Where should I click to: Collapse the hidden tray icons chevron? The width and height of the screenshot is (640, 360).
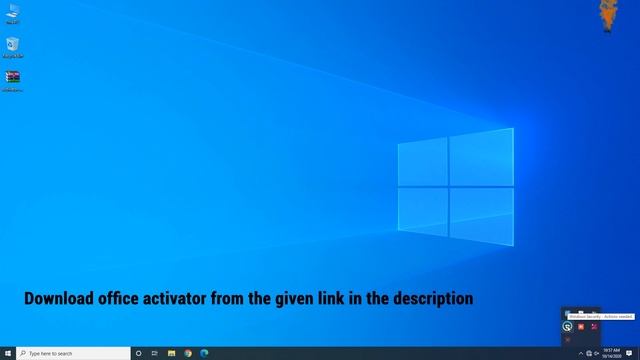pyautogui.click(x=581, y=353)
